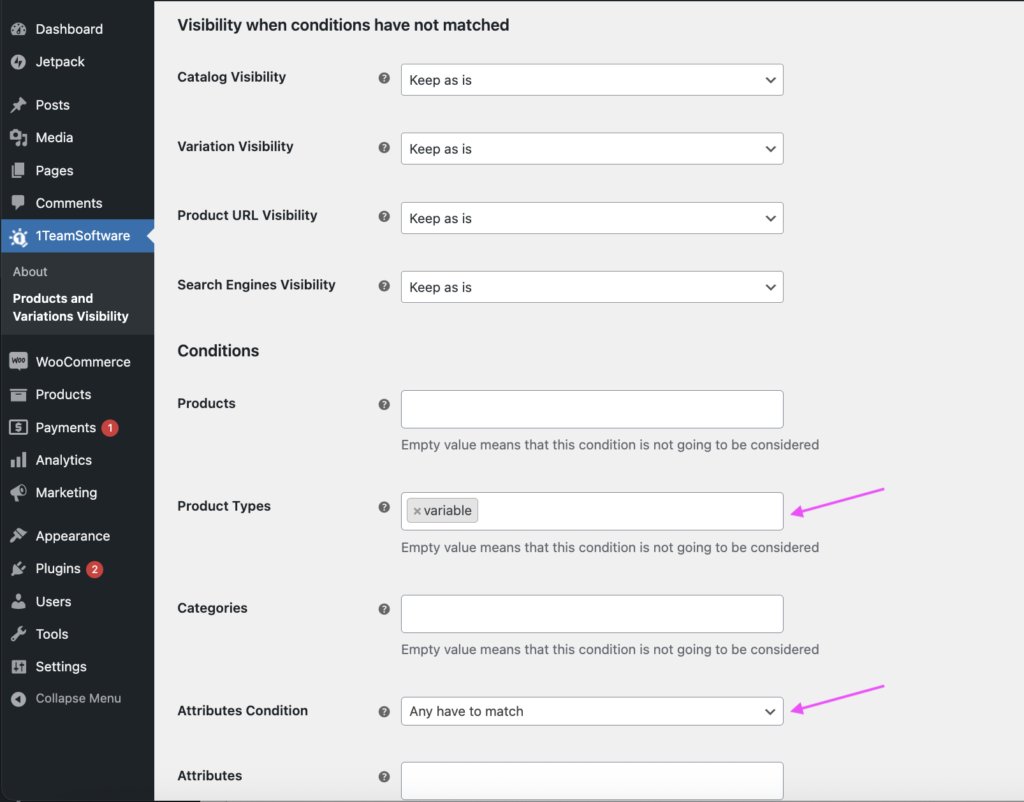Click help icon beside Catalog Visibility

pos(384,78)
